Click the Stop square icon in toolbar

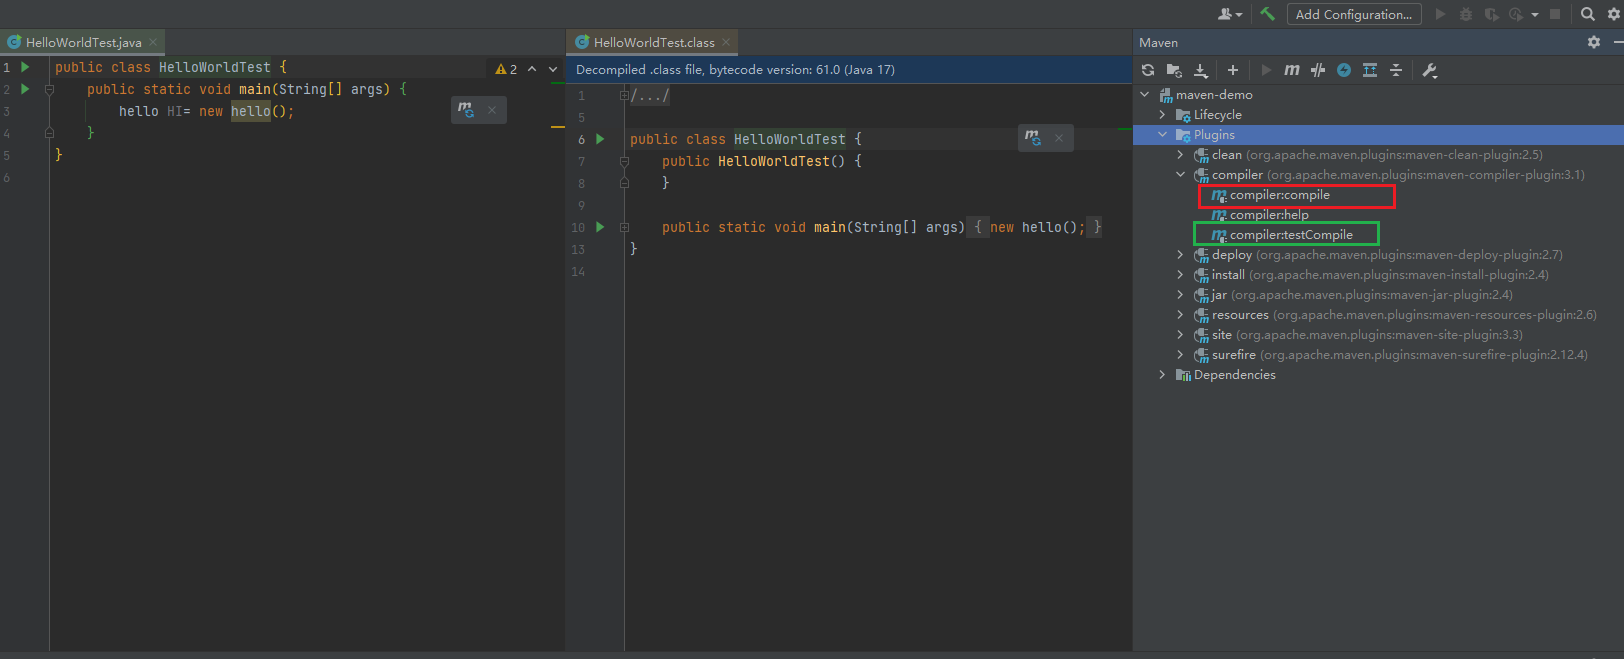tap(1555, 14)
